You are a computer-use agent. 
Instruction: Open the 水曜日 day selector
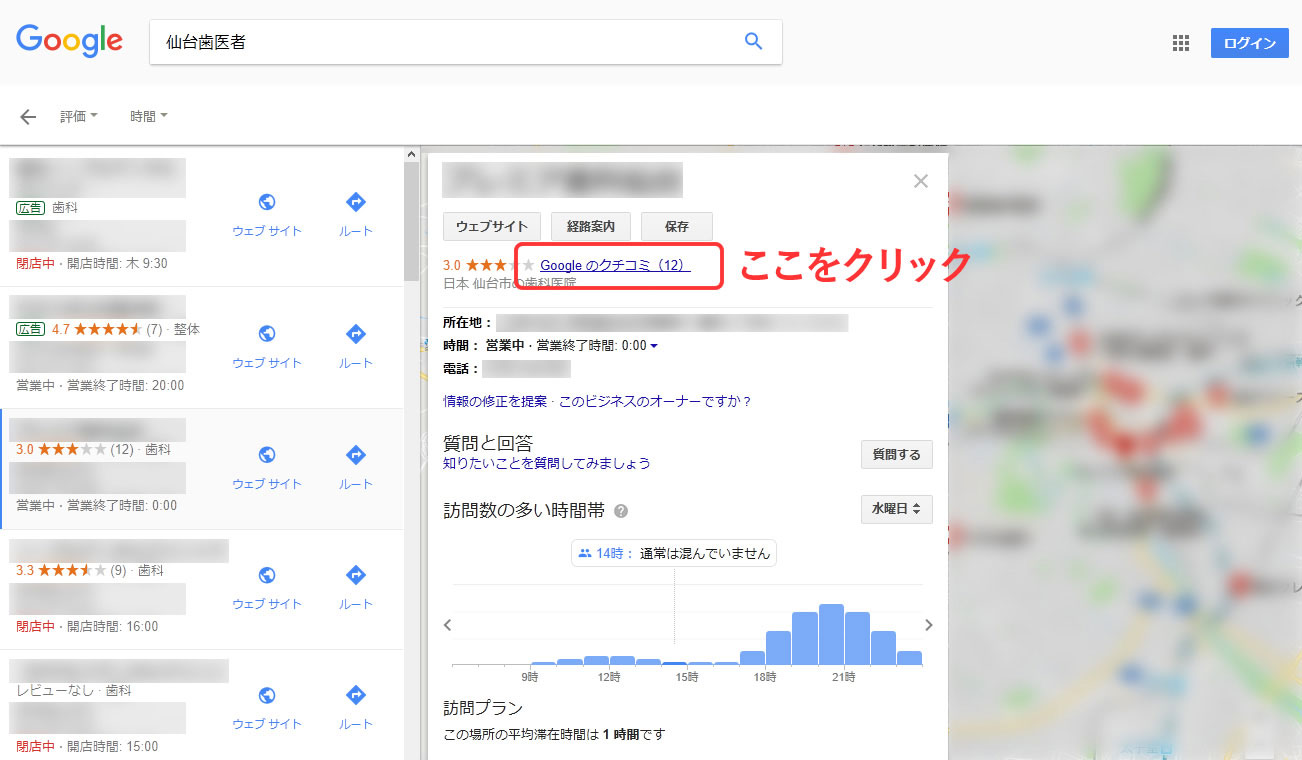tap(897, 509)
